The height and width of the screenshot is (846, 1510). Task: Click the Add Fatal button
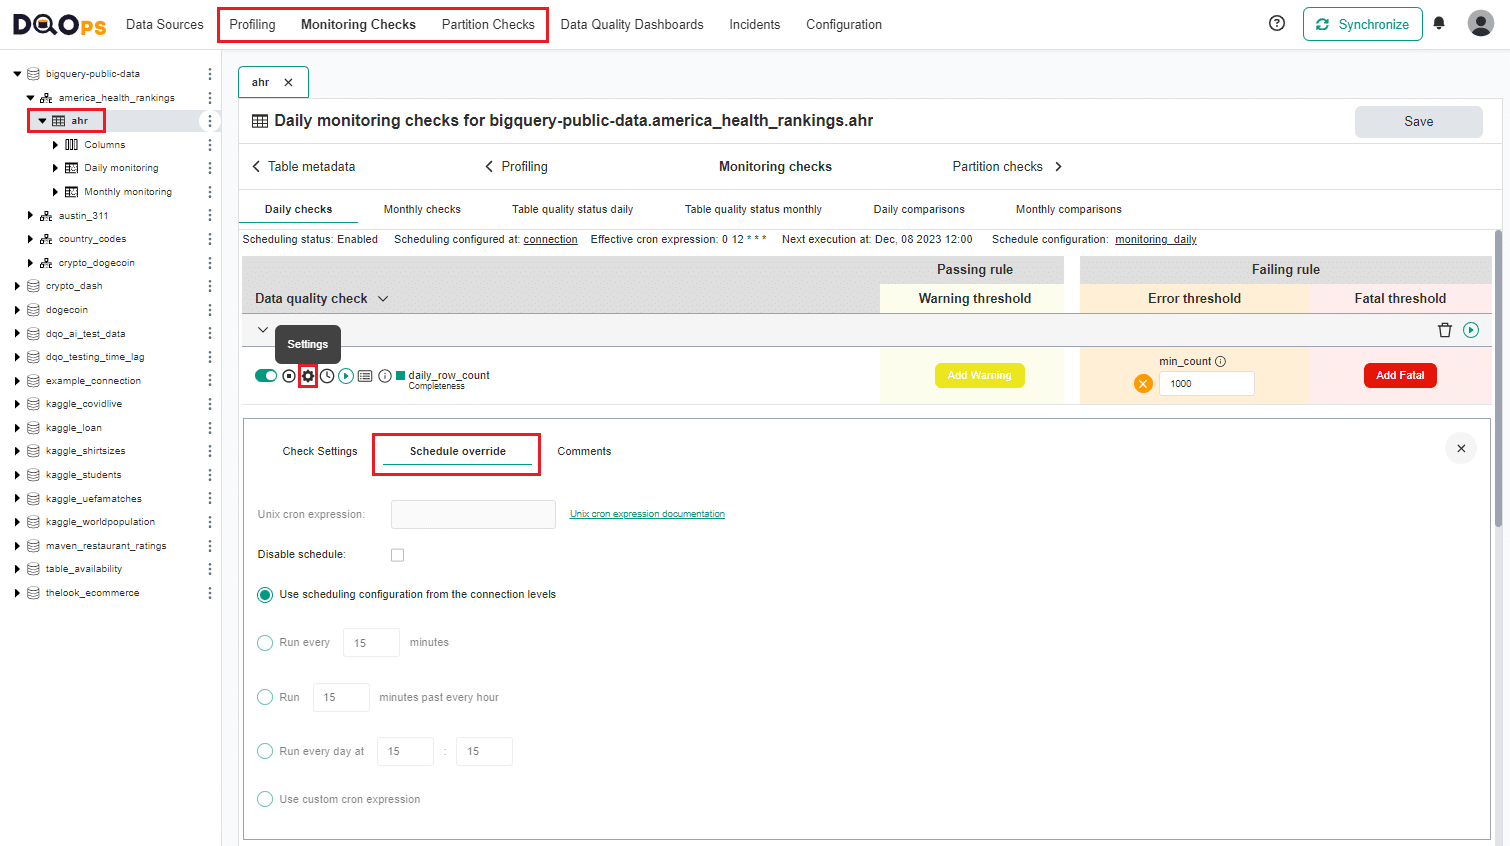1399,376
